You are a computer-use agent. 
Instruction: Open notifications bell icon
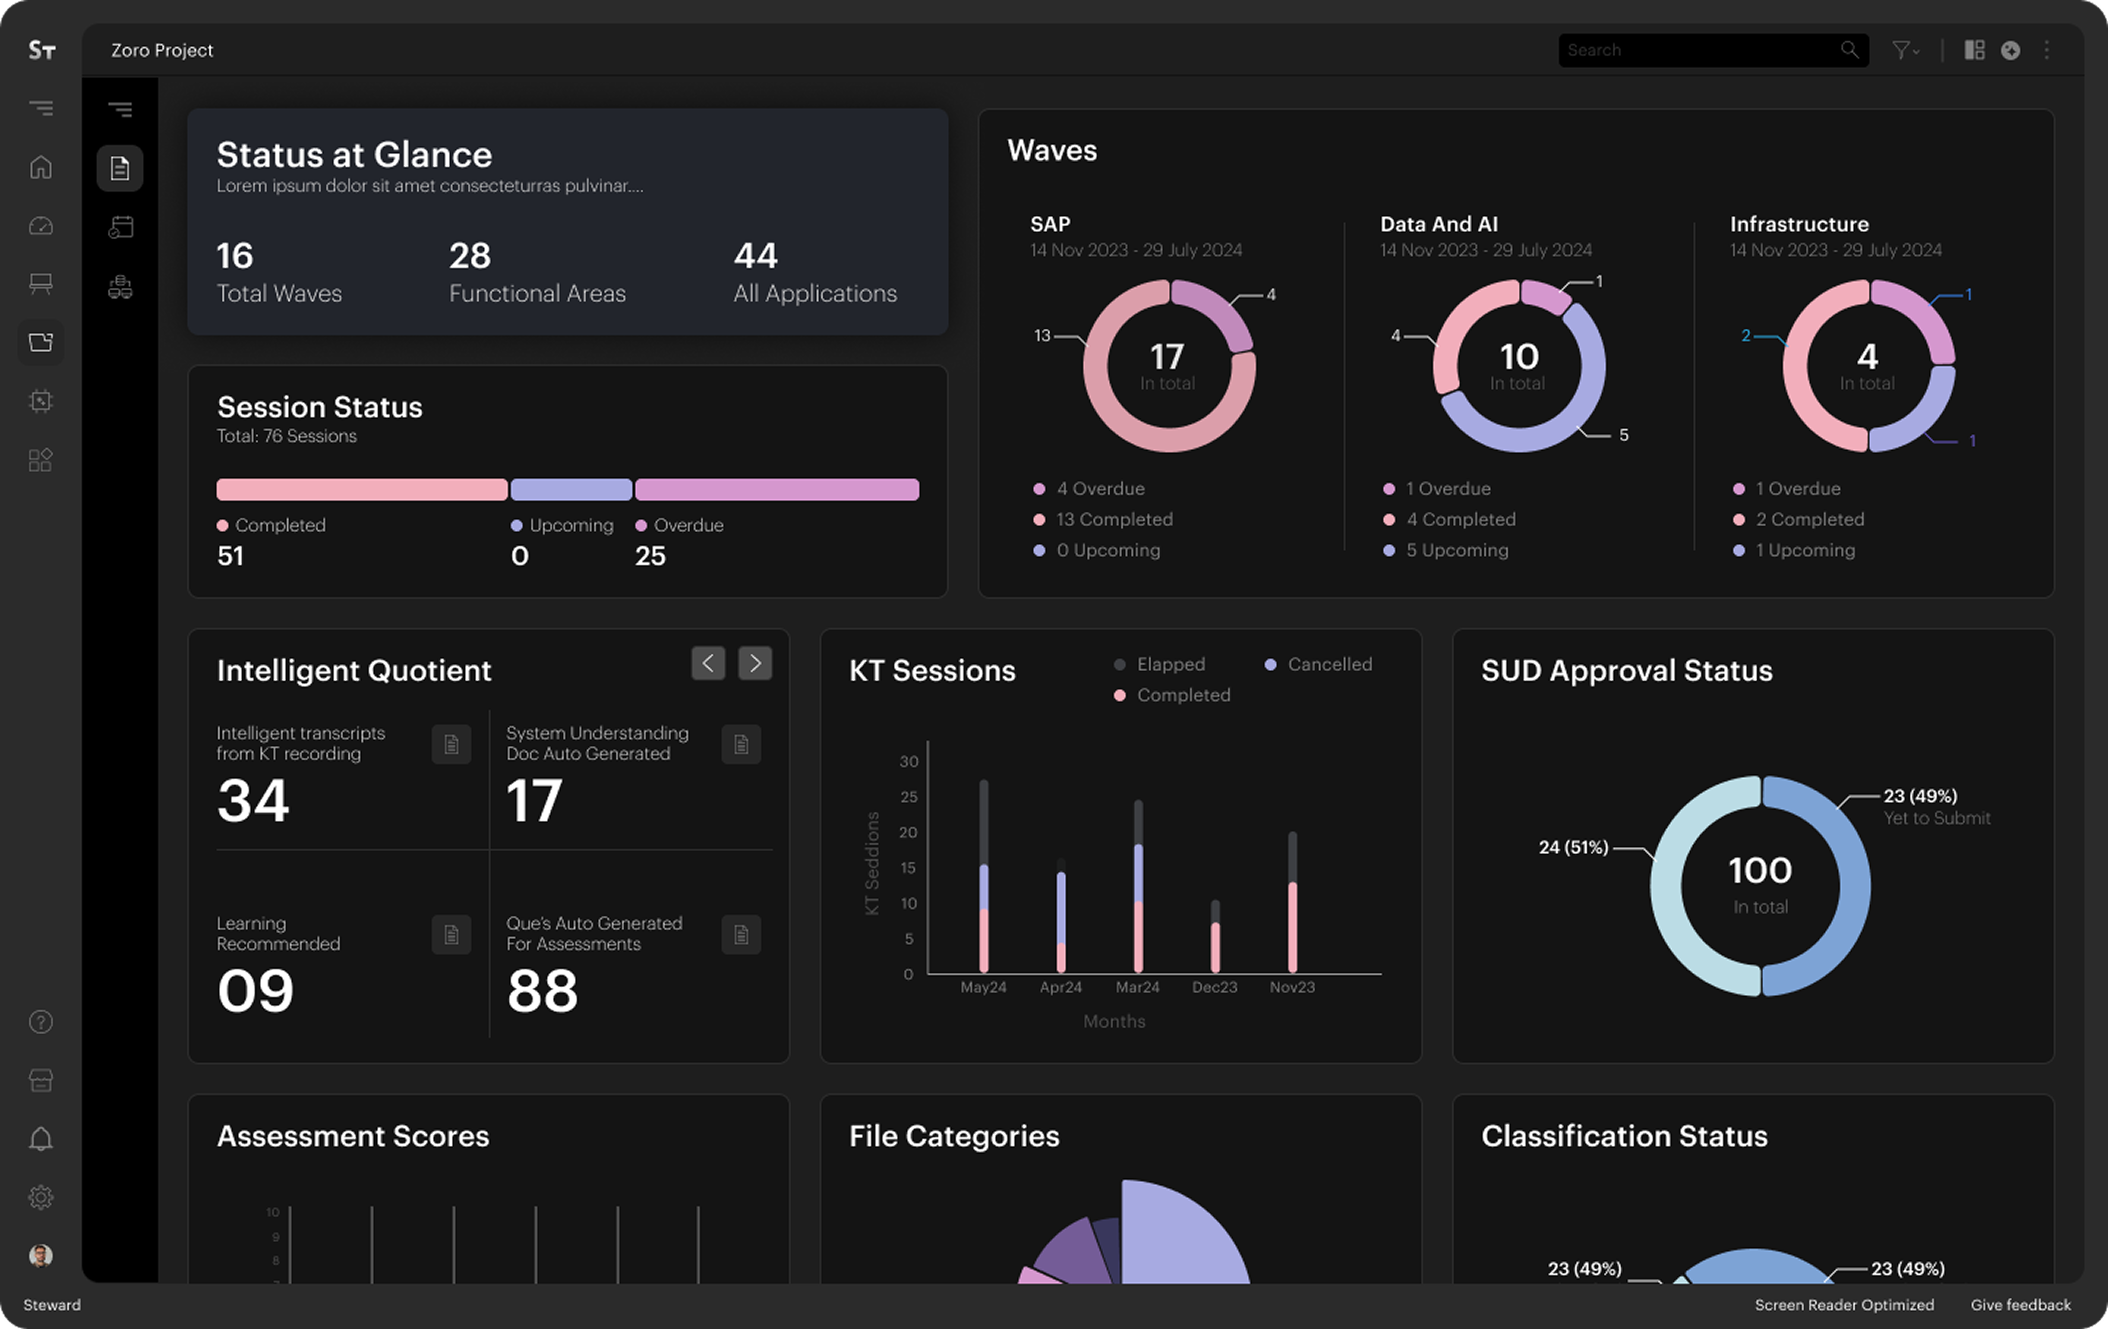click(x=41, y=1139)
